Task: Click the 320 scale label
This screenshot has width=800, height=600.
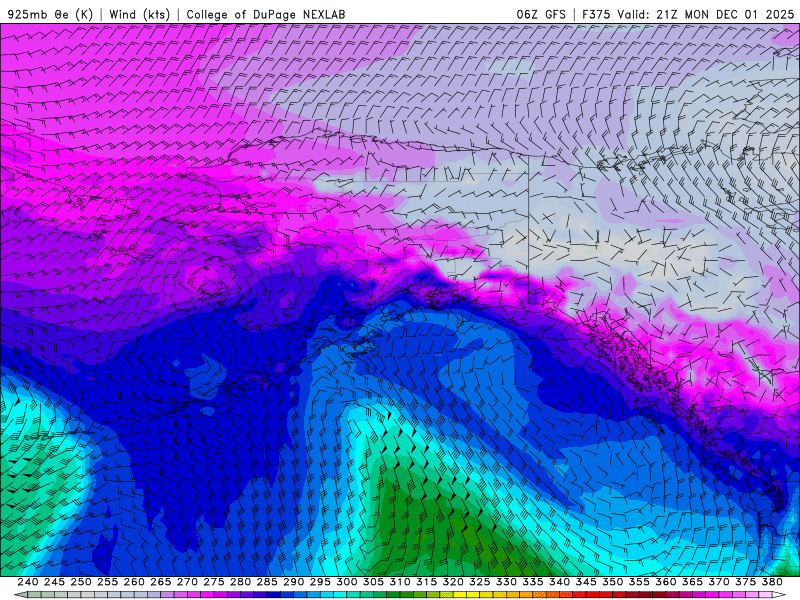Action: [453, 582]
